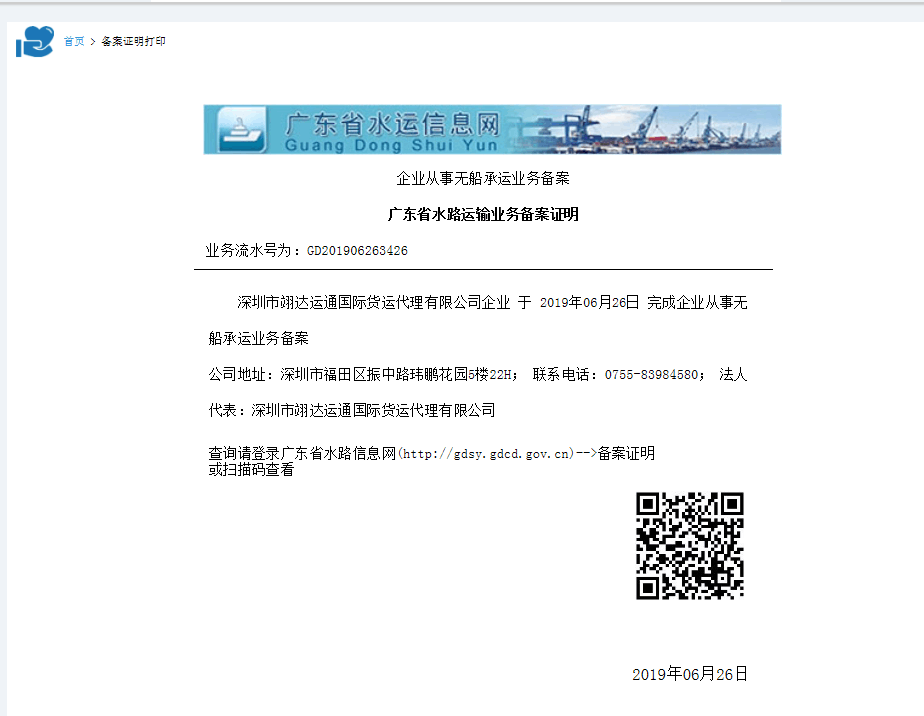
Task: Go to 首页 in the breadcrumb
Action: 74,42
